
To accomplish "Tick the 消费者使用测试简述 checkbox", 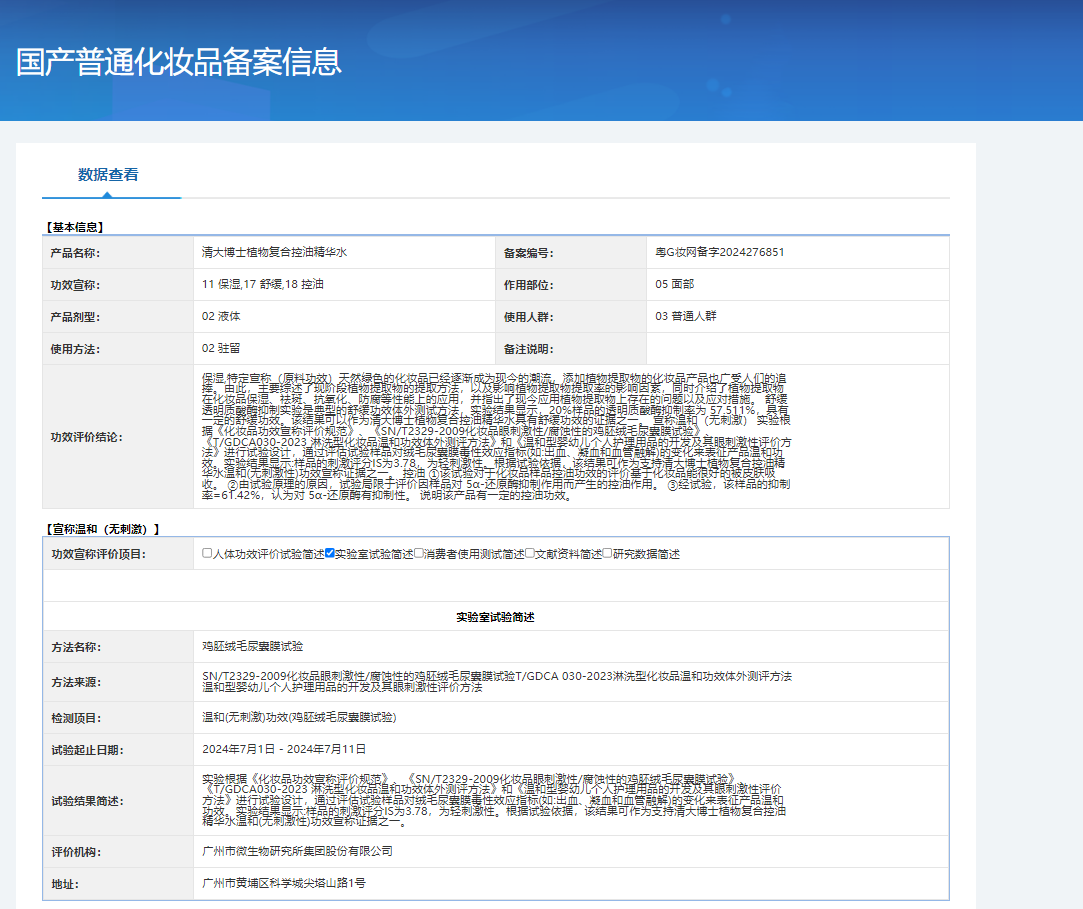I will click(x=419, y=553).
